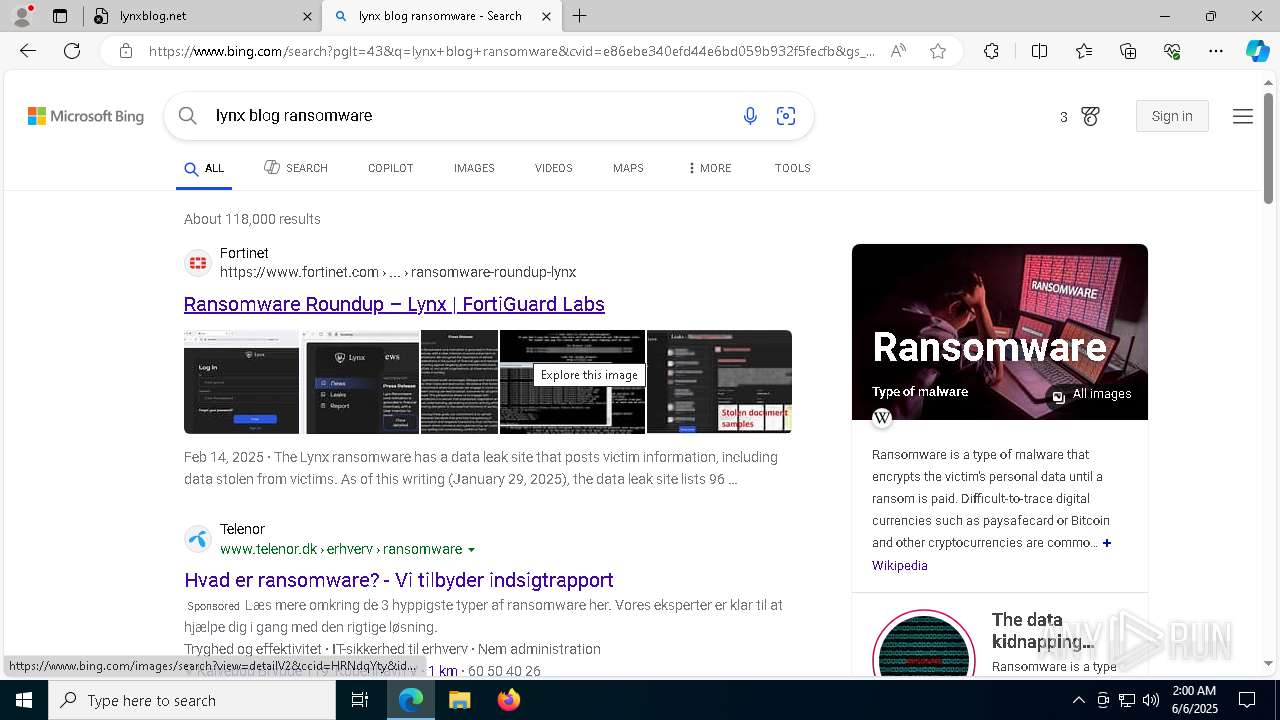1280x720 pixels.
Task: Expand the MORE dropdown
Action: 710,168
